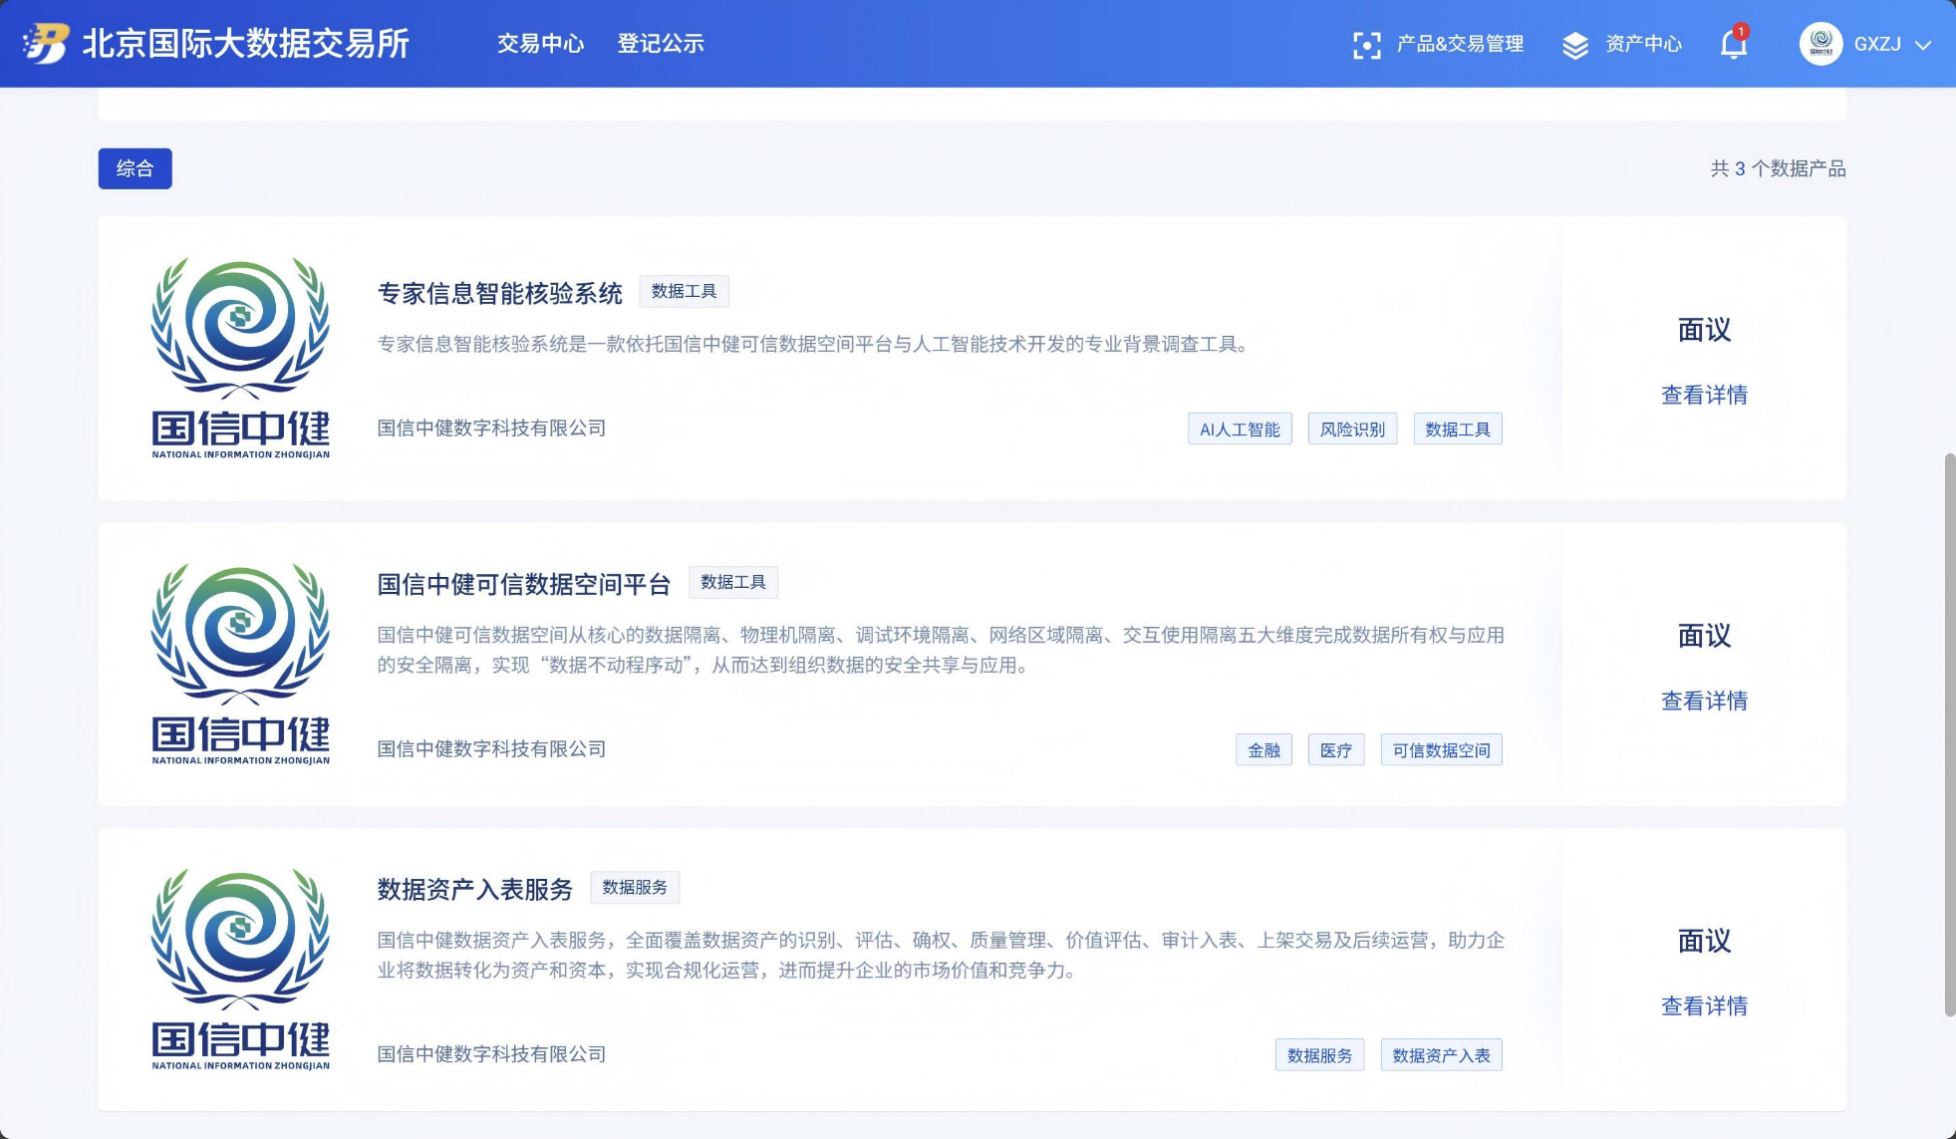Click the 产品&交易管理 scan icon
Image resolution: width=1956 pixels, height=1139 pixels.
tap(1366, 44)
